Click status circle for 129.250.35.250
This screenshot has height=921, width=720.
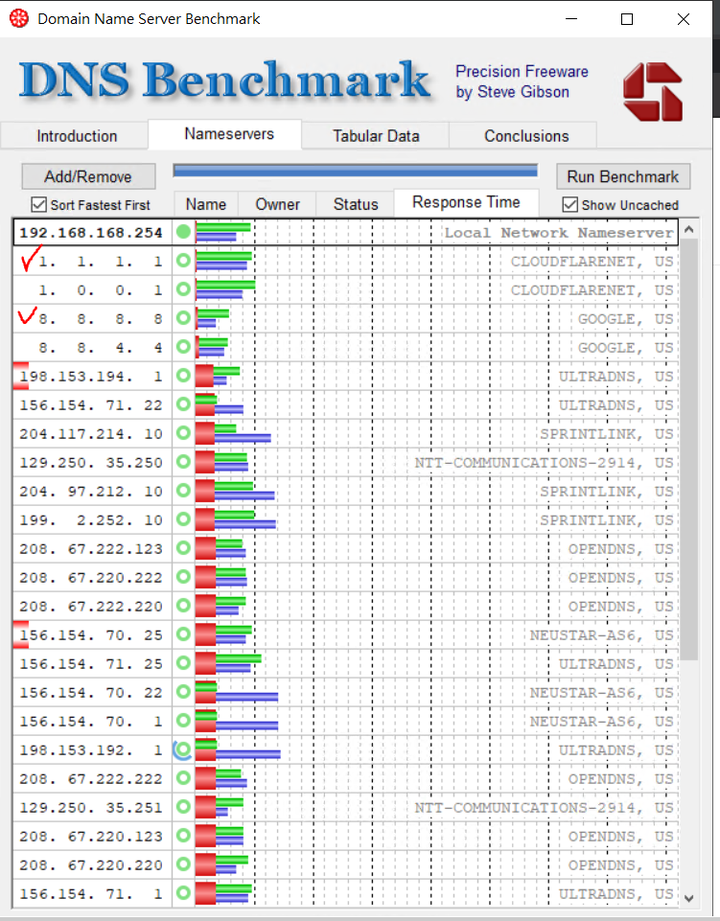pyautogui.click(x=183, y=462)
